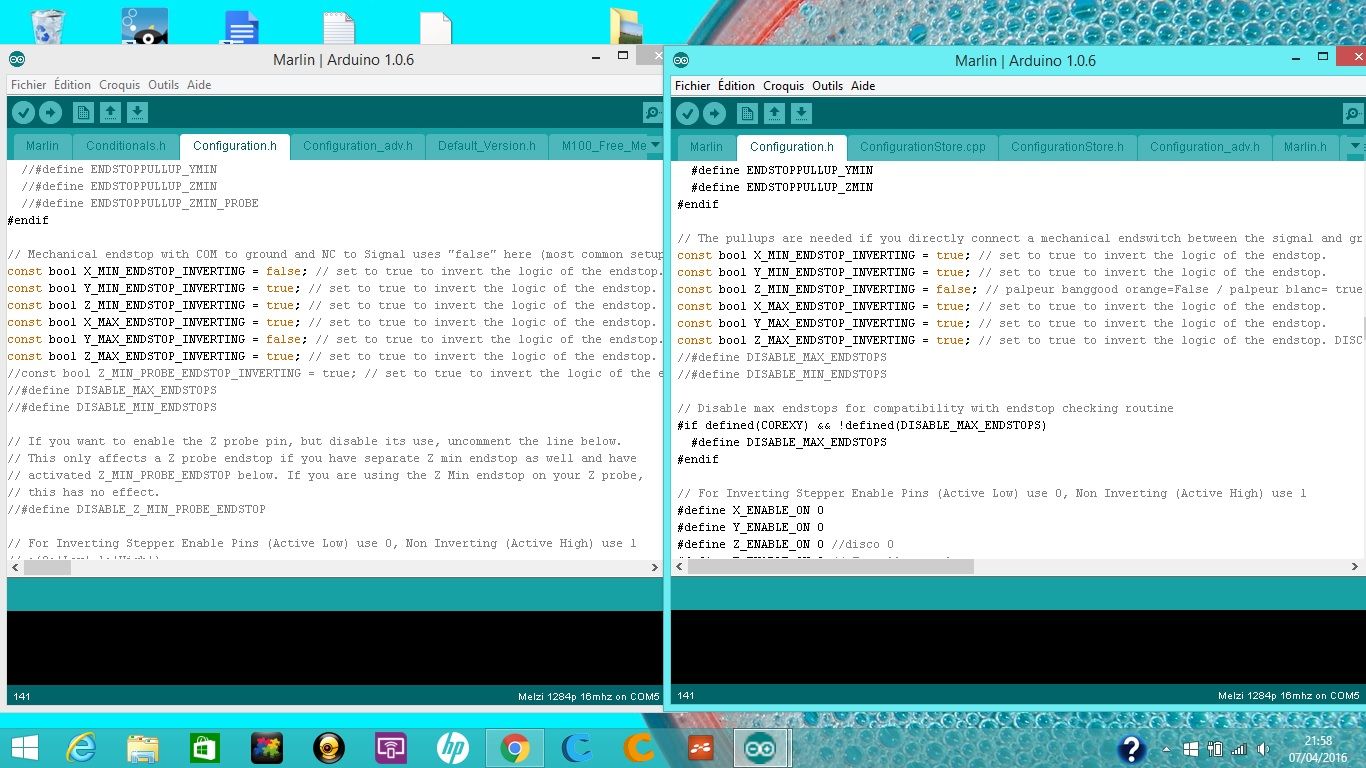Screen dimensions: 1366x768
Task: Click the Arduino icon in the taskbar
Action: [x=760, y=748]
